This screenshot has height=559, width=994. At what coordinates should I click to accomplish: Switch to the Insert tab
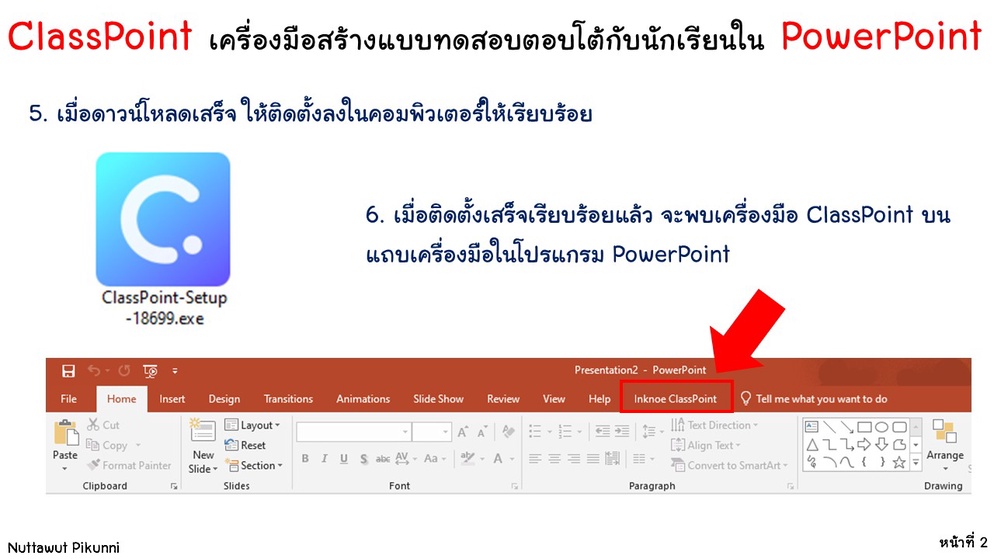coord(172,399)
